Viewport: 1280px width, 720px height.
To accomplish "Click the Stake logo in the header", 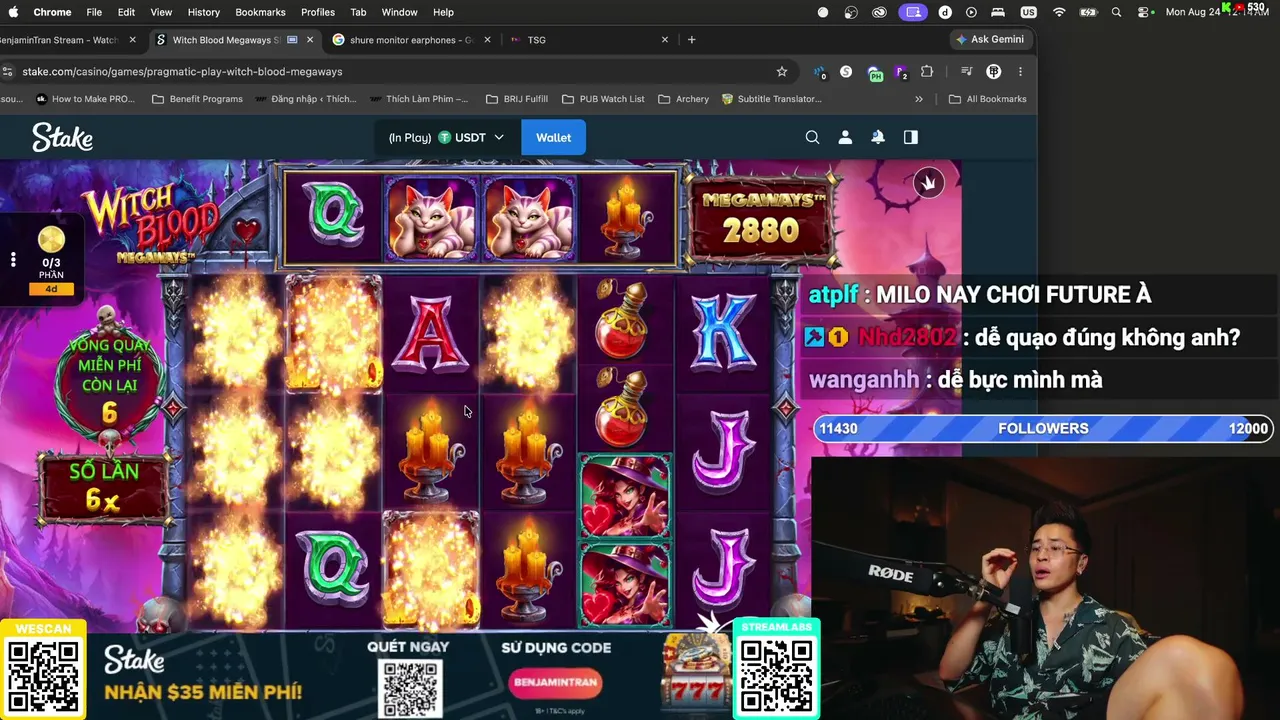I will click(62, 137).
